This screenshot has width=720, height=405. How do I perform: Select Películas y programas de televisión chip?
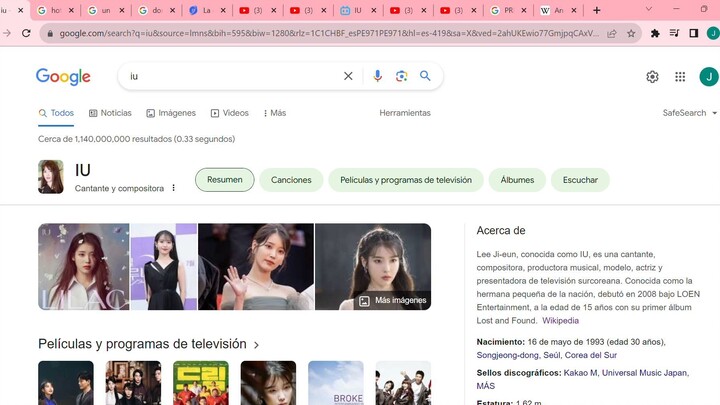tap(406, 180)
